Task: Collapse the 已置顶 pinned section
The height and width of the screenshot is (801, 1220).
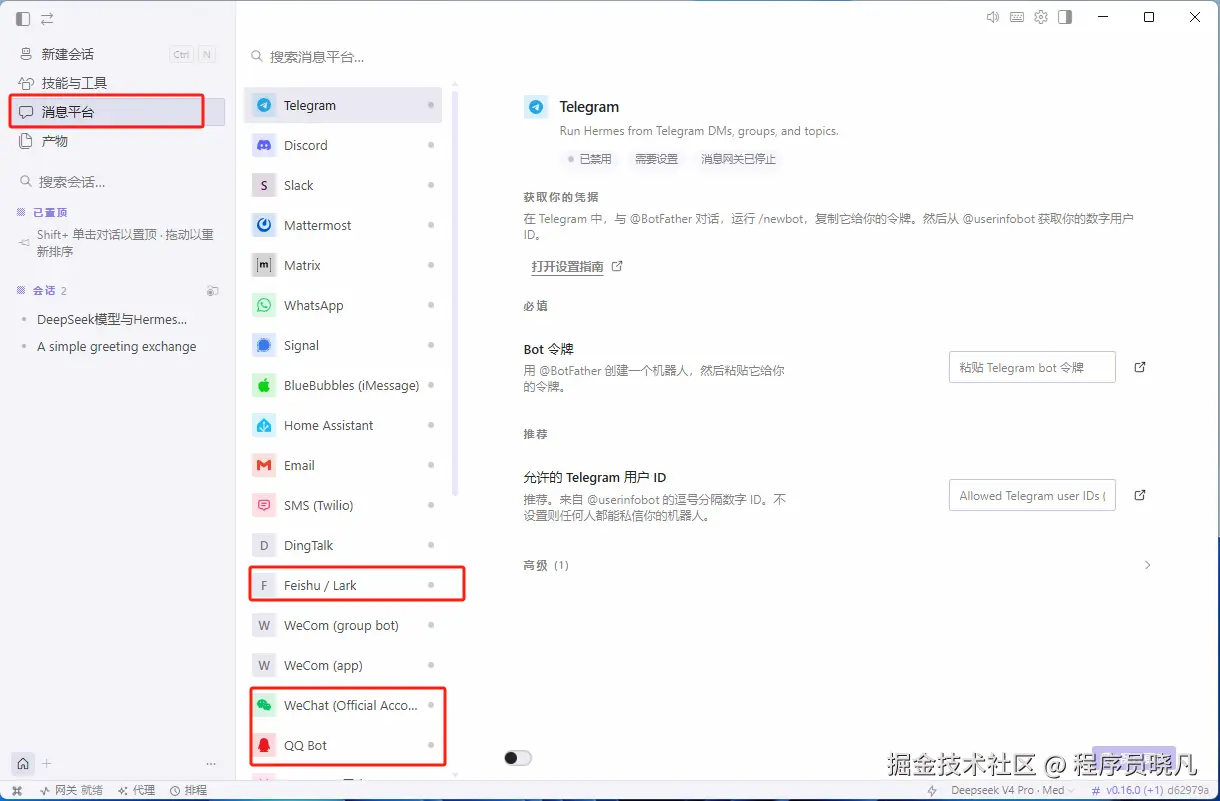Action: 42,213
